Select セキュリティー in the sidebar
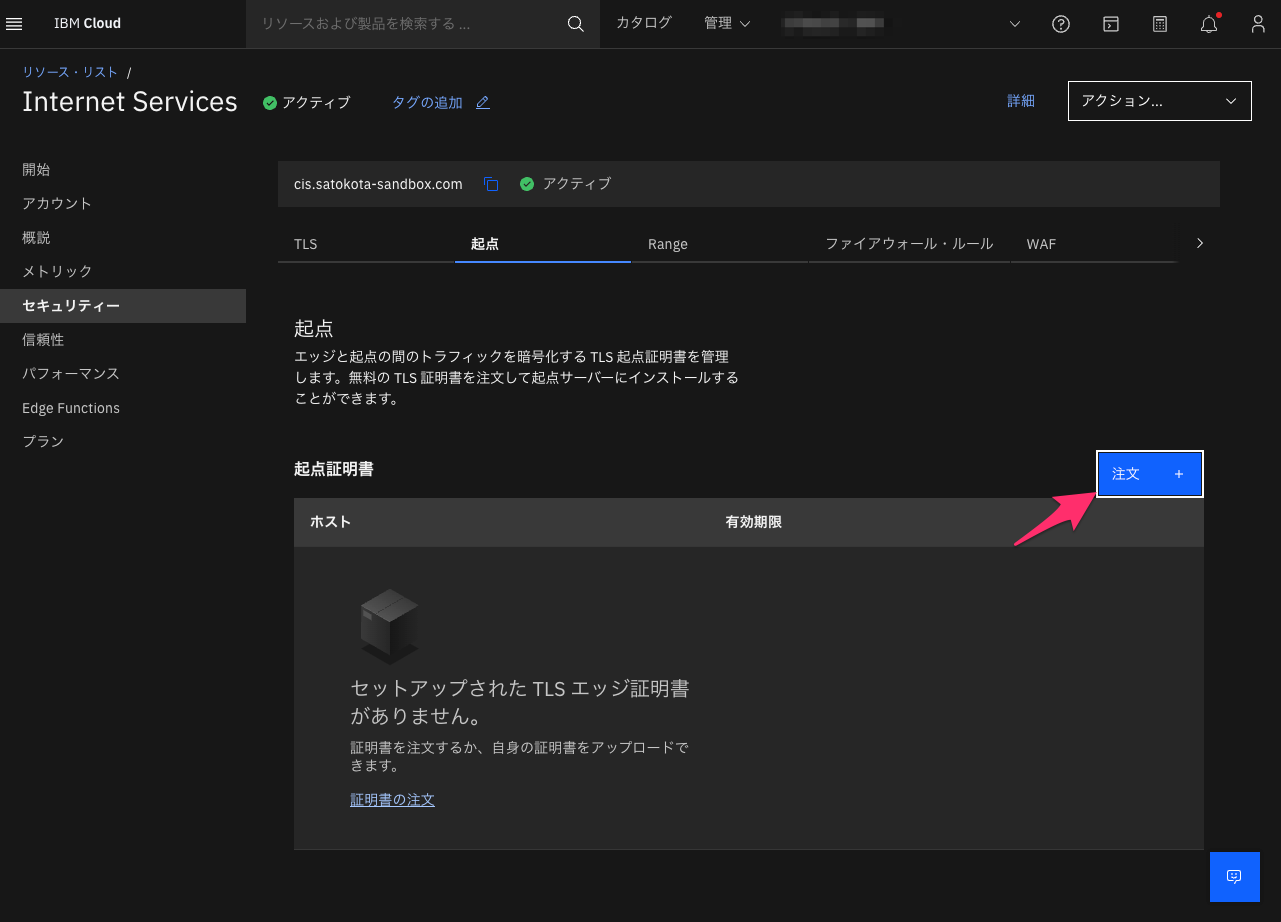1281x922 pixels. tap(123, 306)
